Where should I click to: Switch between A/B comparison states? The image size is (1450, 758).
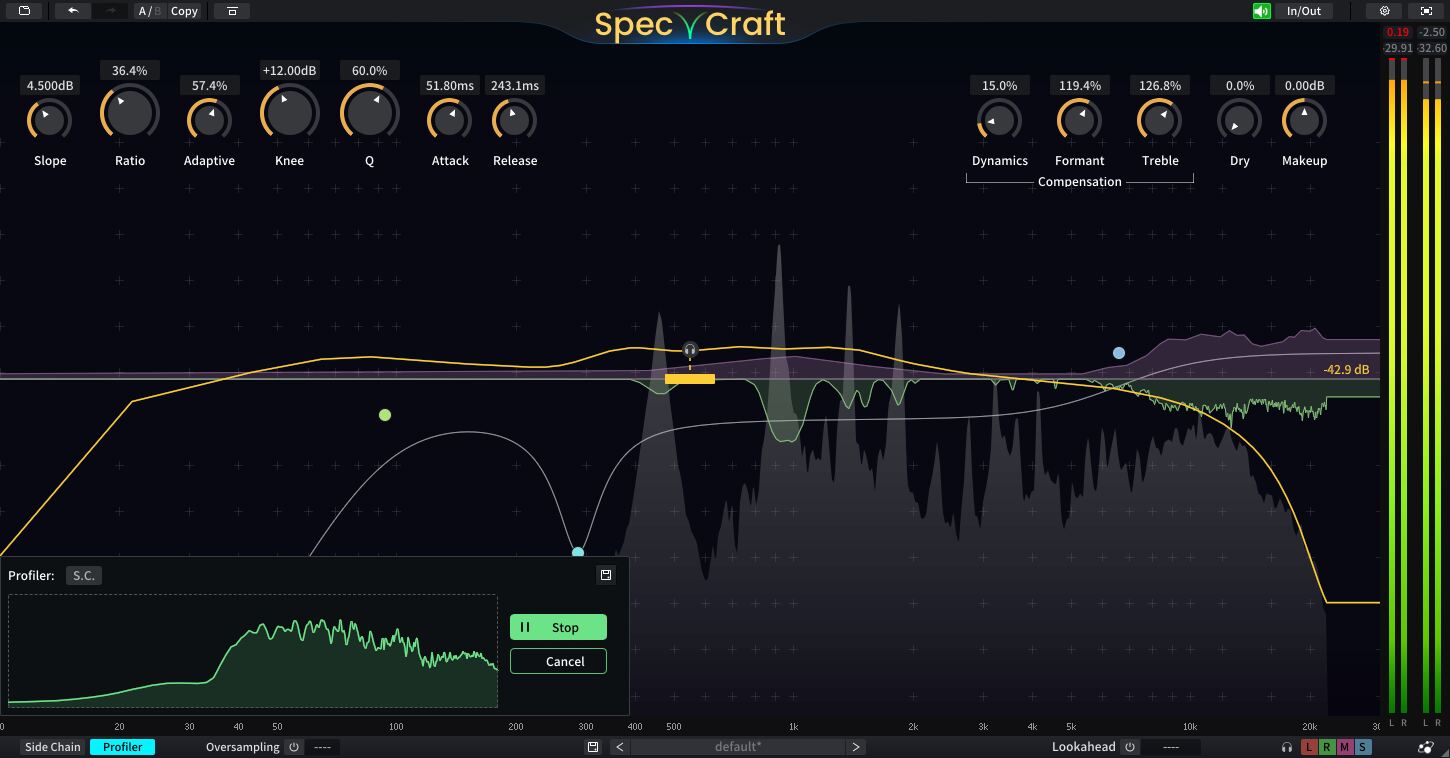pyautogui.click(x=147, y=11)
